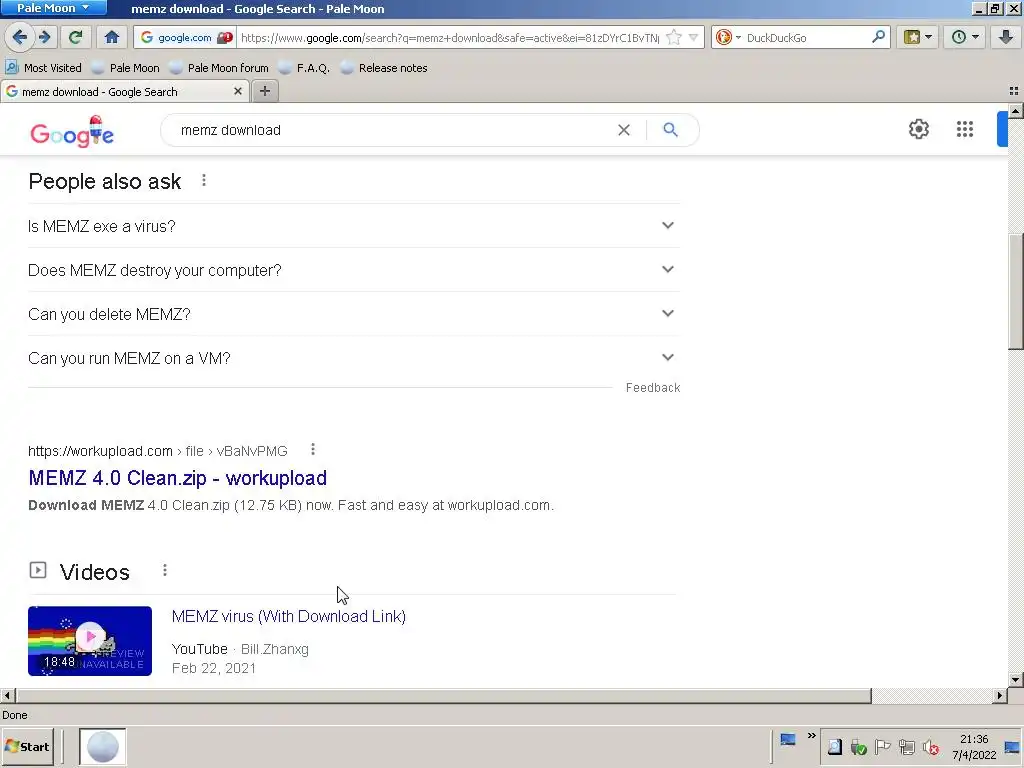This screenshot has height=768, width=1024.
Task: Expand 'Can you delete MEMZ?'
Action: tap(354, 314)
